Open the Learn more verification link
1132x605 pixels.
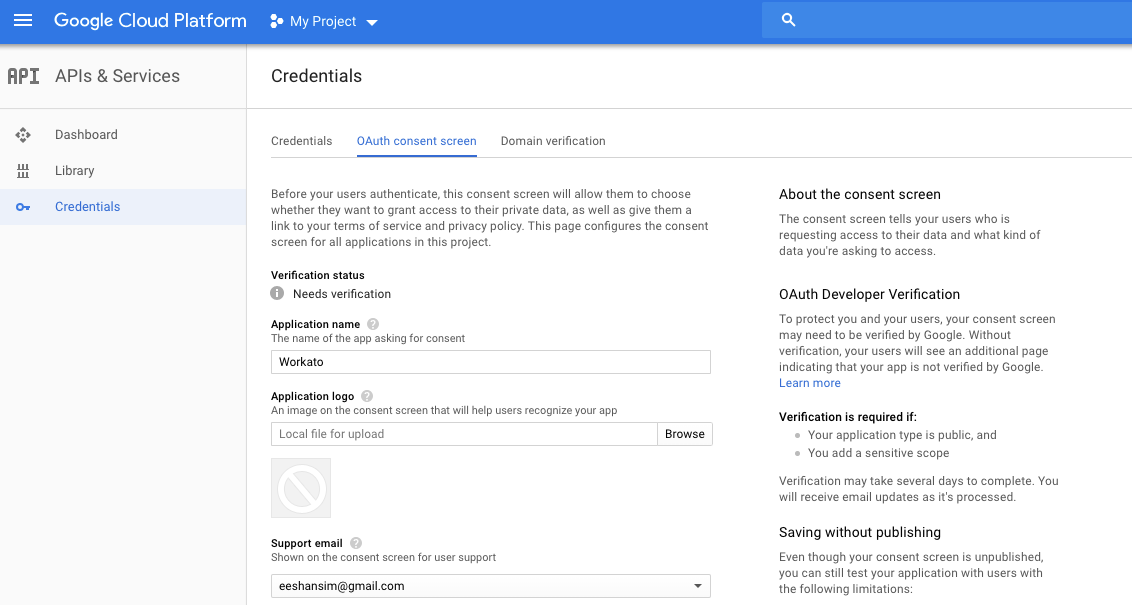809,382
